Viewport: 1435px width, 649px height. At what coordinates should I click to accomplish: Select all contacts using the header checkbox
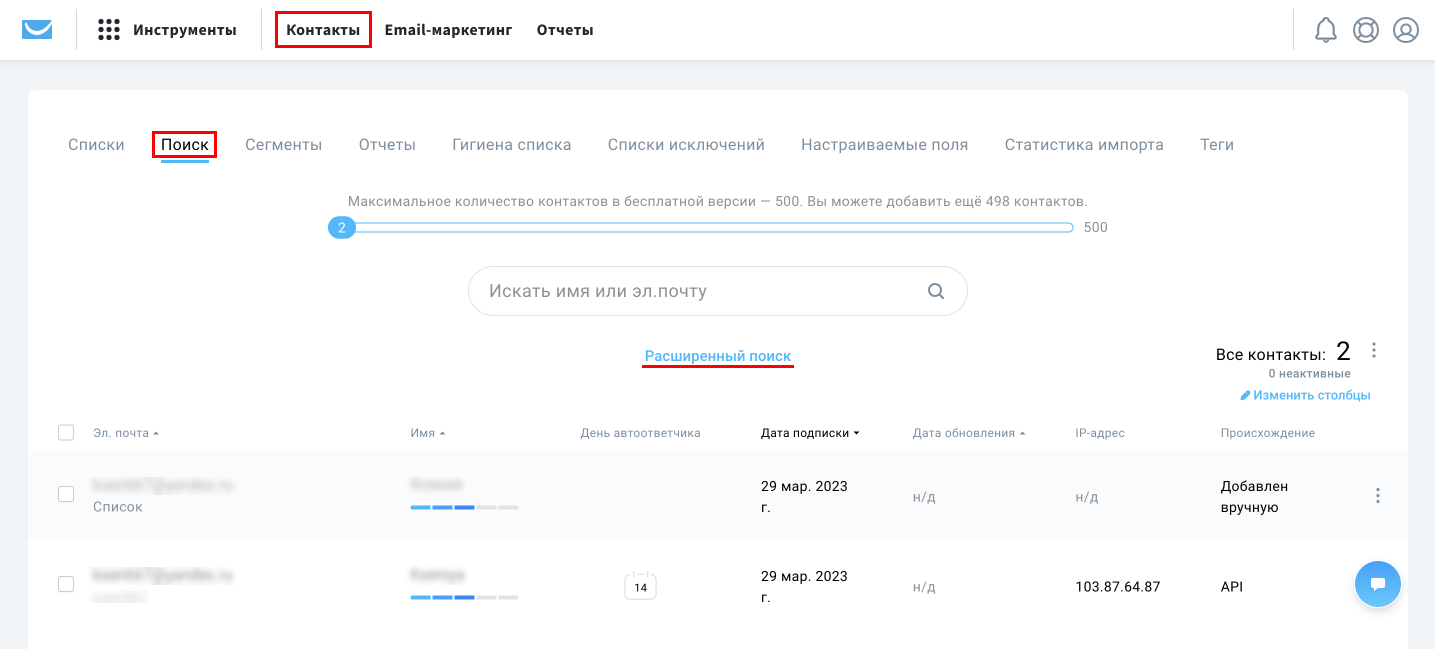(x=66, y=432)
